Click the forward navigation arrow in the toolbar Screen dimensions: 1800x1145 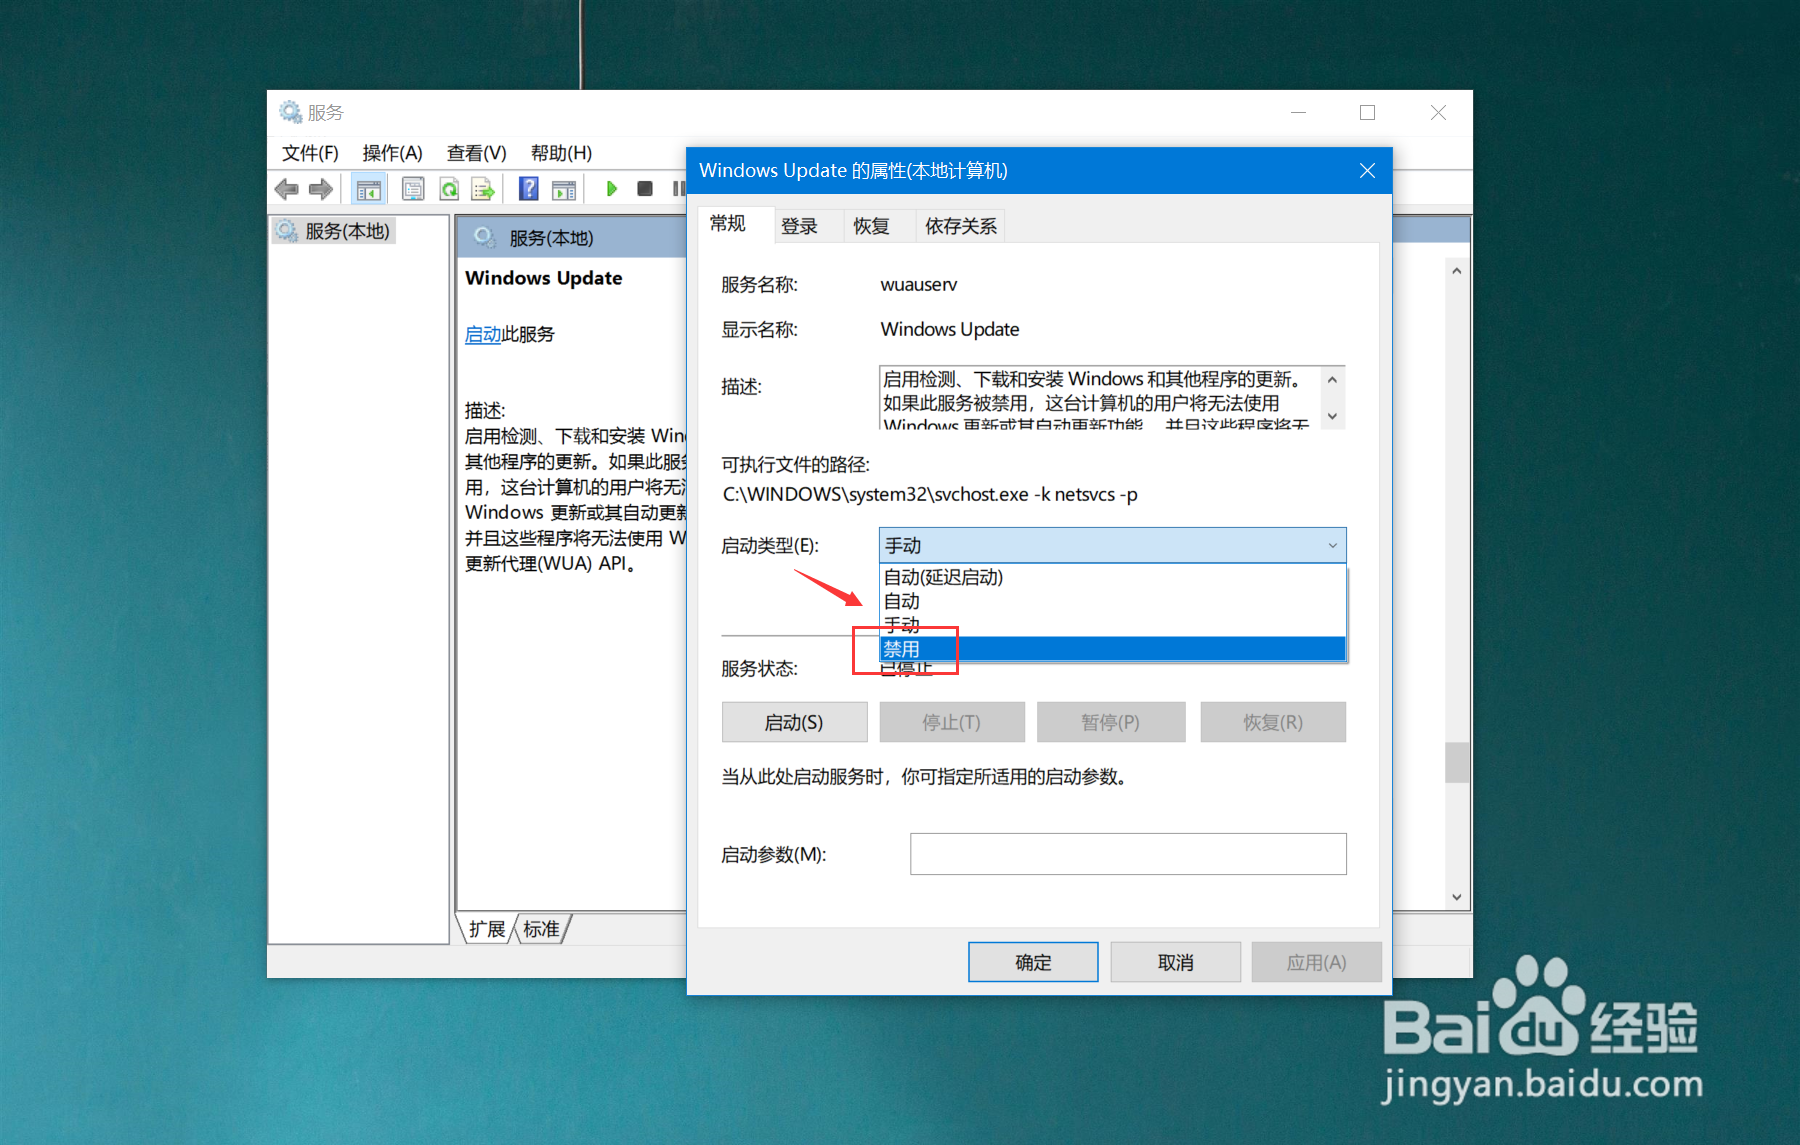click(x=320, y=188)
